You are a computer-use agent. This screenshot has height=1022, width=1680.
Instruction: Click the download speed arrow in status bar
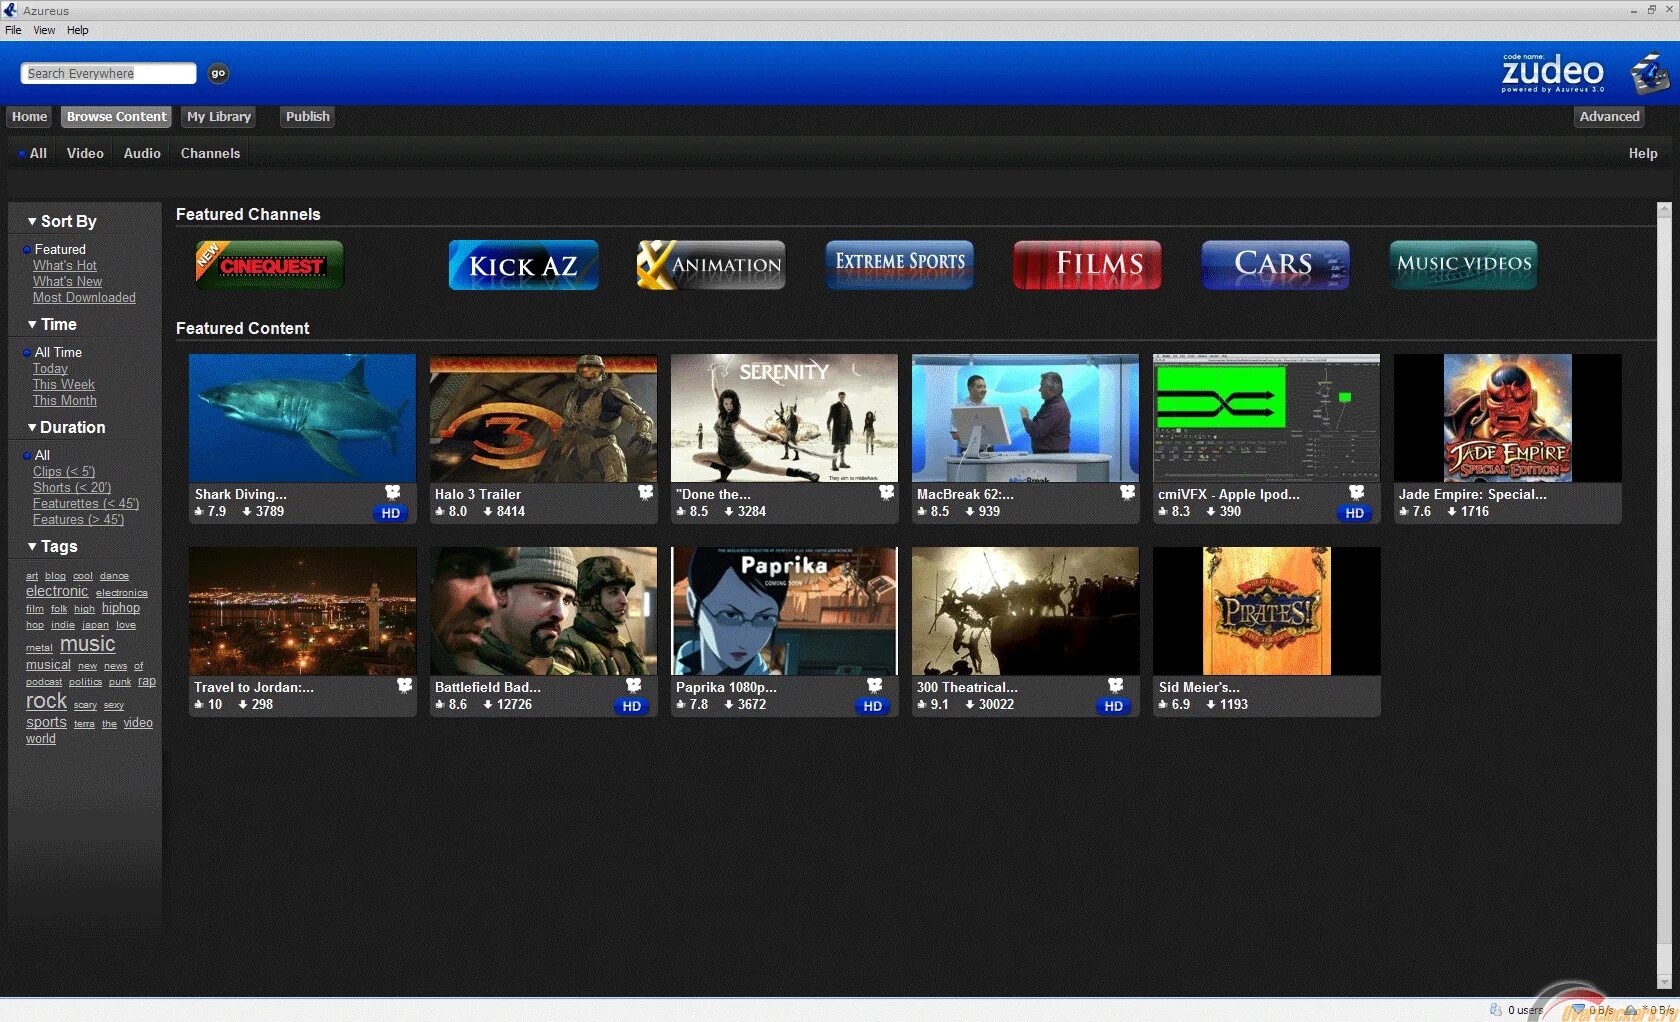click(1579, 1010)
